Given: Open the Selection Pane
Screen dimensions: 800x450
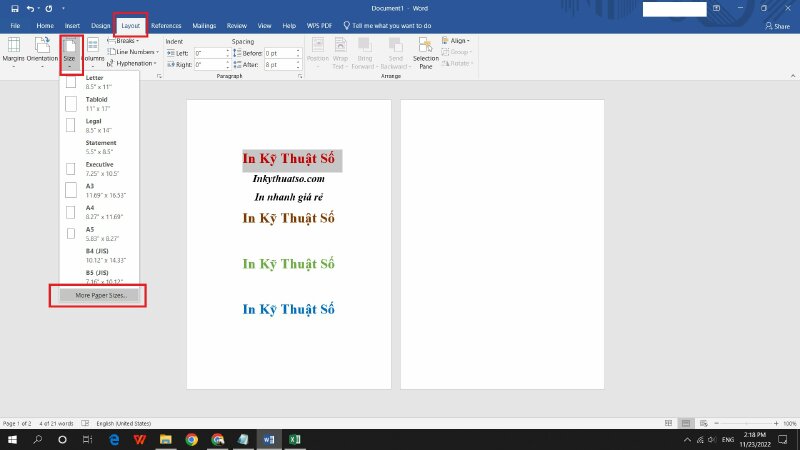Looking at the screenshot, I should click(x=426, y=53).
